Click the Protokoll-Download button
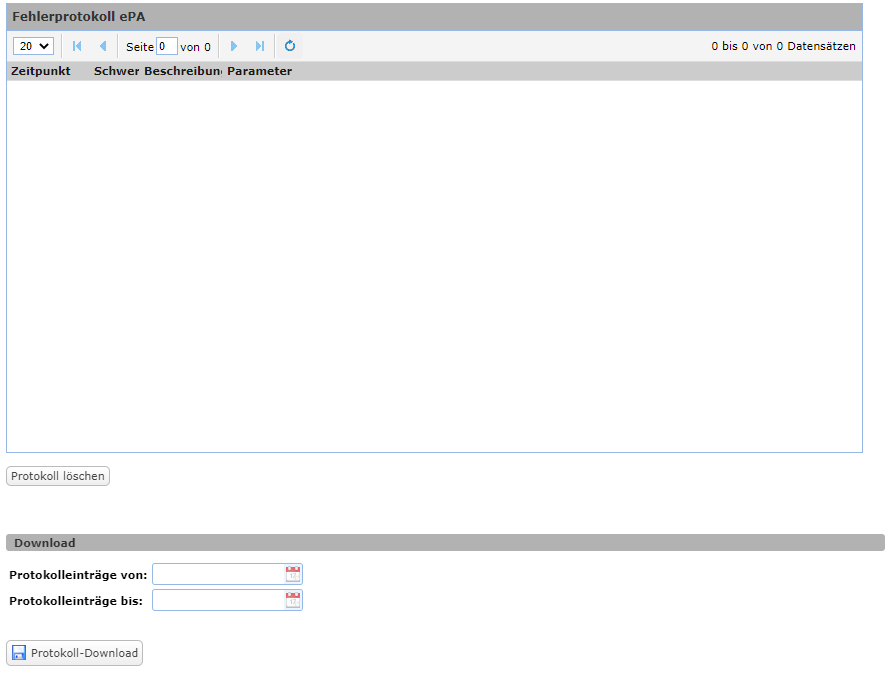This screenshot has width=889, height=674. (75, 653)
